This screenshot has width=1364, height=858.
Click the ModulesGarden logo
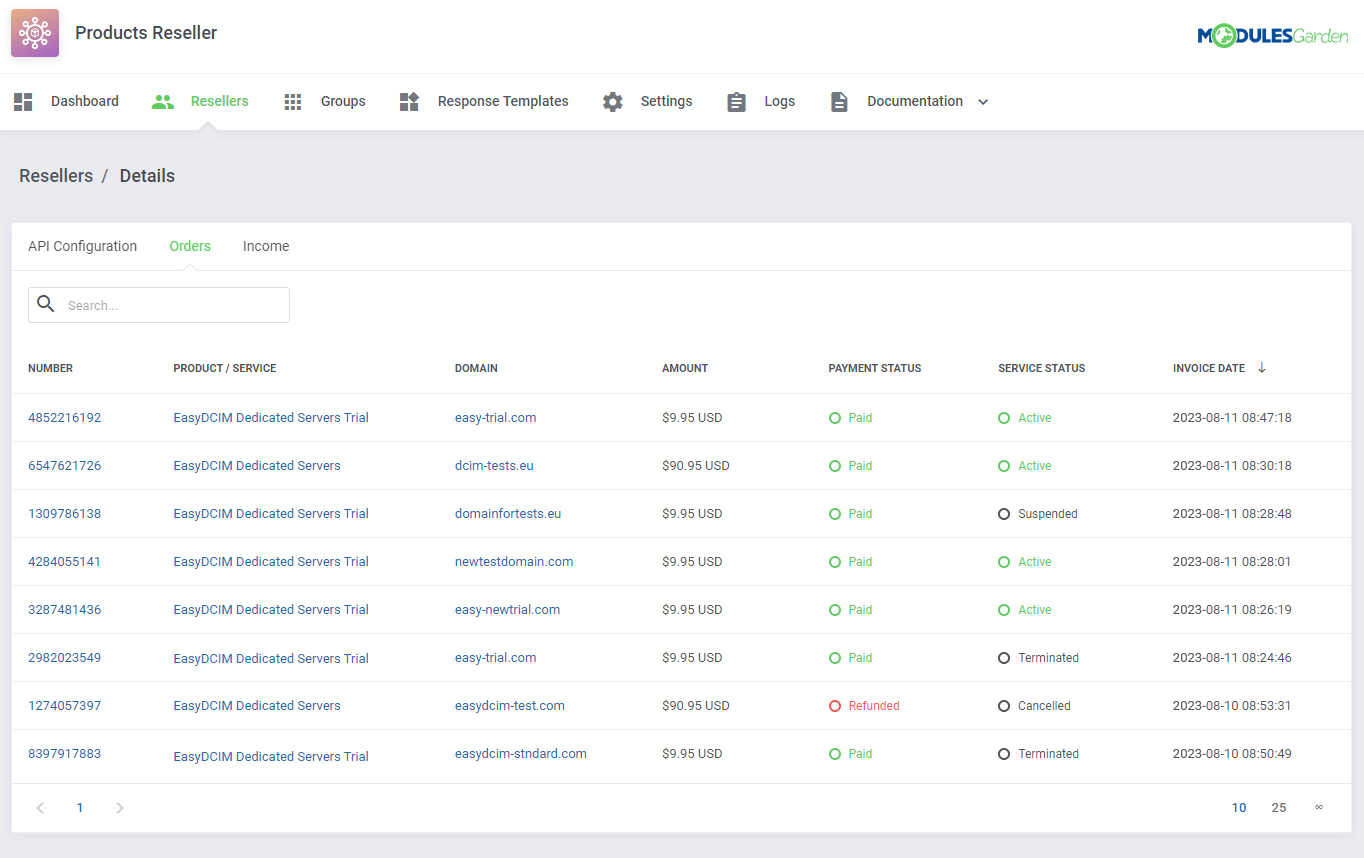pyautogui.click(x=1273, y=36)
